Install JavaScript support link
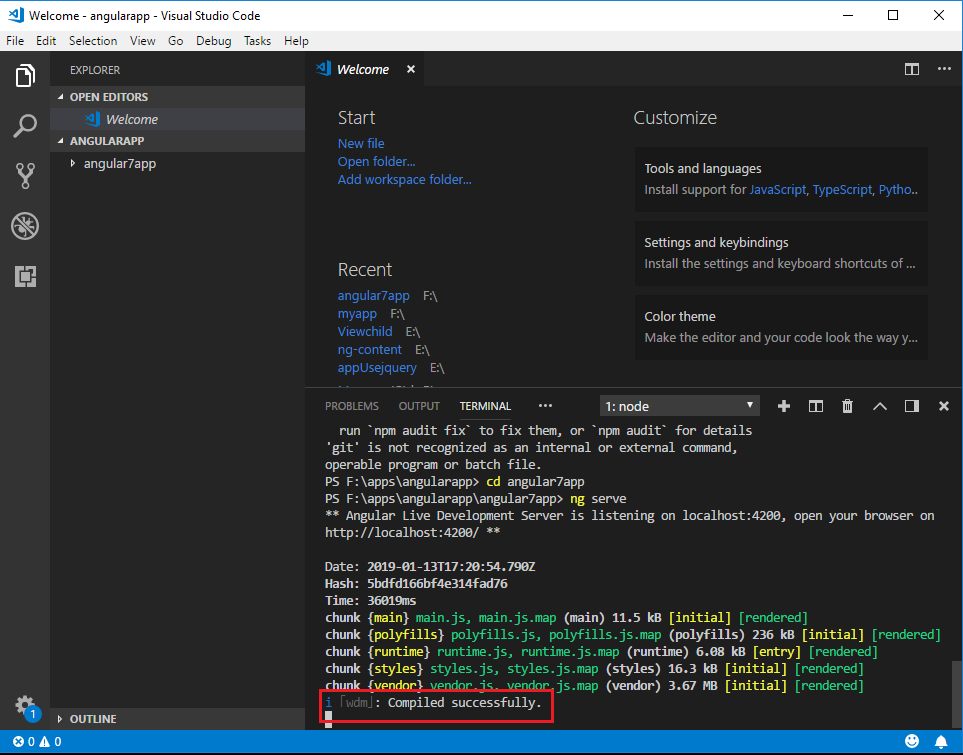The width and height of the screenshot is (963, 755). (777, 190)
